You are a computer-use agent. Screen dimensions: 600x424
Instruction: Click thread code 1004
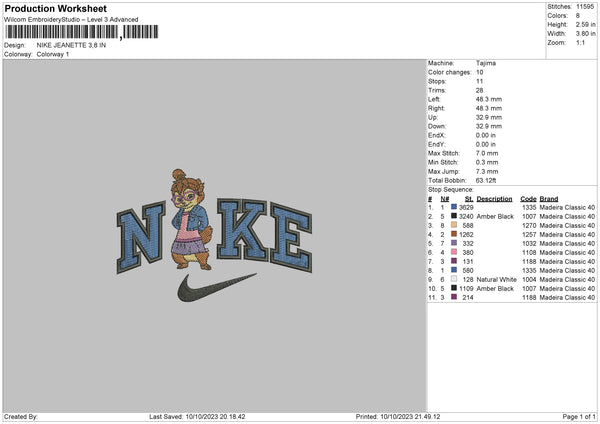(x=529, y=280)
